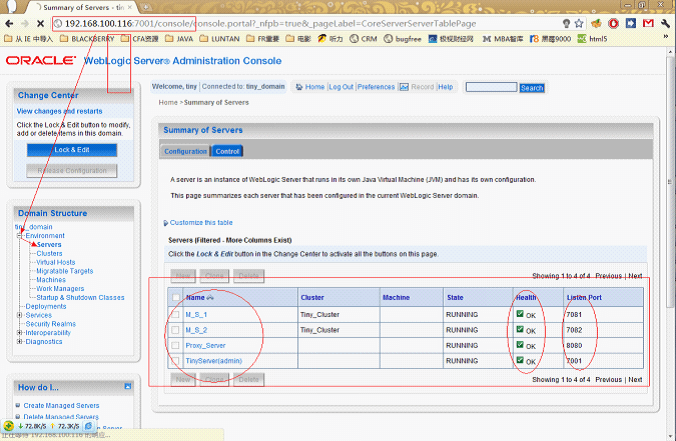The image size is (676, 441).
Task: Open the BLACKBERRY bookmarks folder
Action: pyautogui.click(x=87, y=39)
